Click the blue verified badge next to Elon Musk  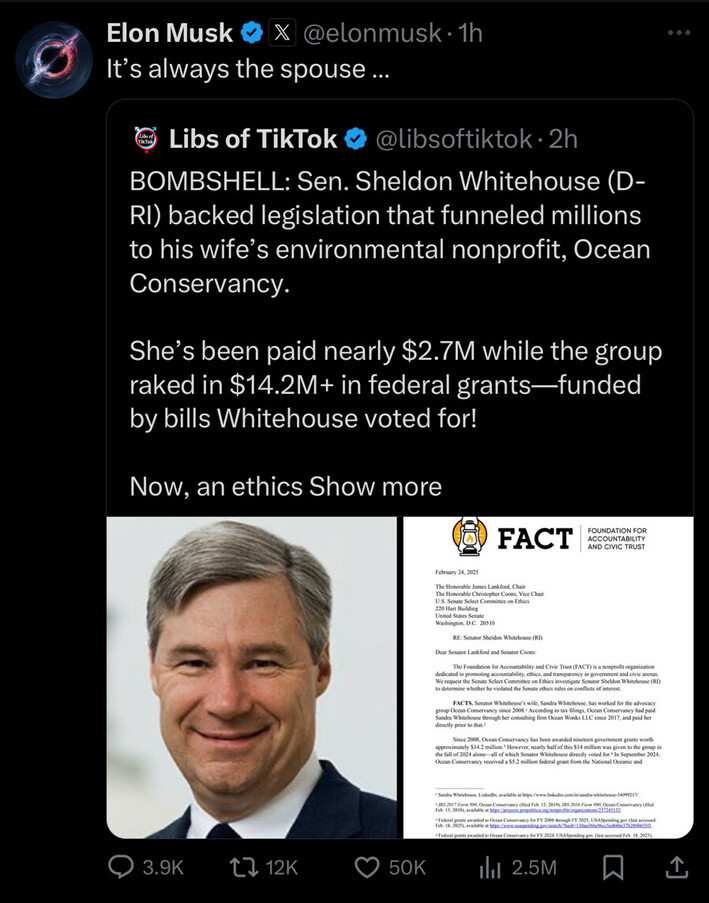[x=253, y=33]
